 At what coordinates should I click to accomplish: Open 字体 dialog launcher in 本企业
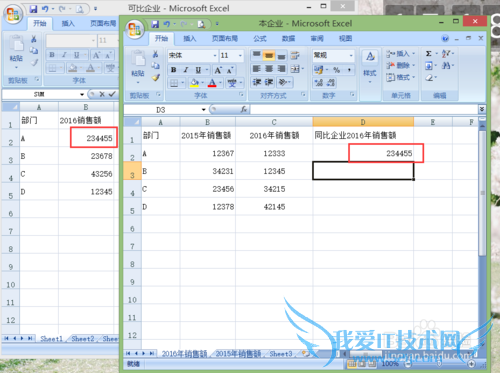coord(241,95)
